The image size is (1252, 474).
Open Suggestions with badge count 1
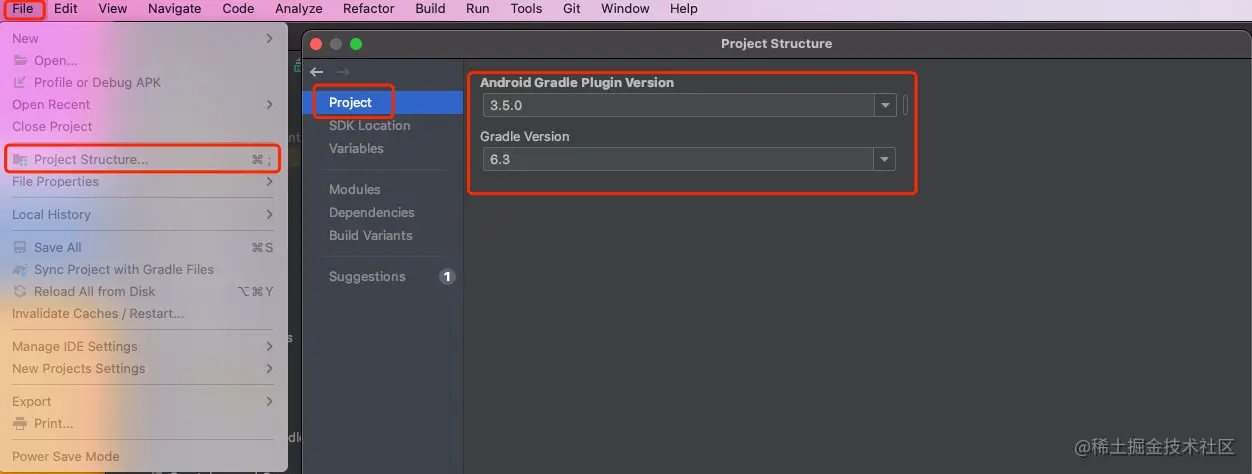[x=367, y=277]
